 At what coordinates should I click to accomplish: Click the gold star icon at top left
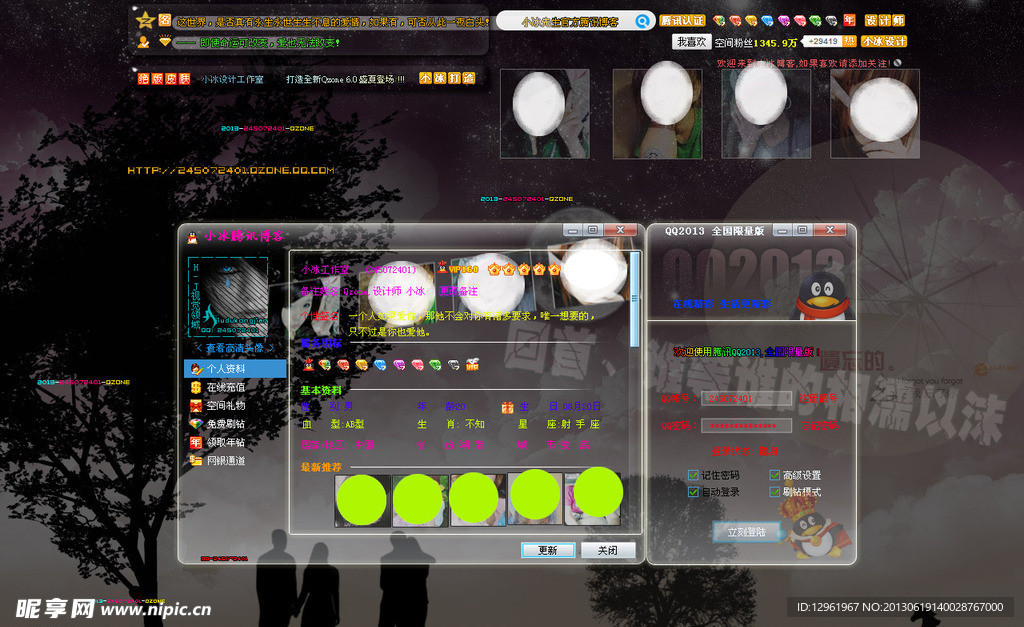point(145,20)
